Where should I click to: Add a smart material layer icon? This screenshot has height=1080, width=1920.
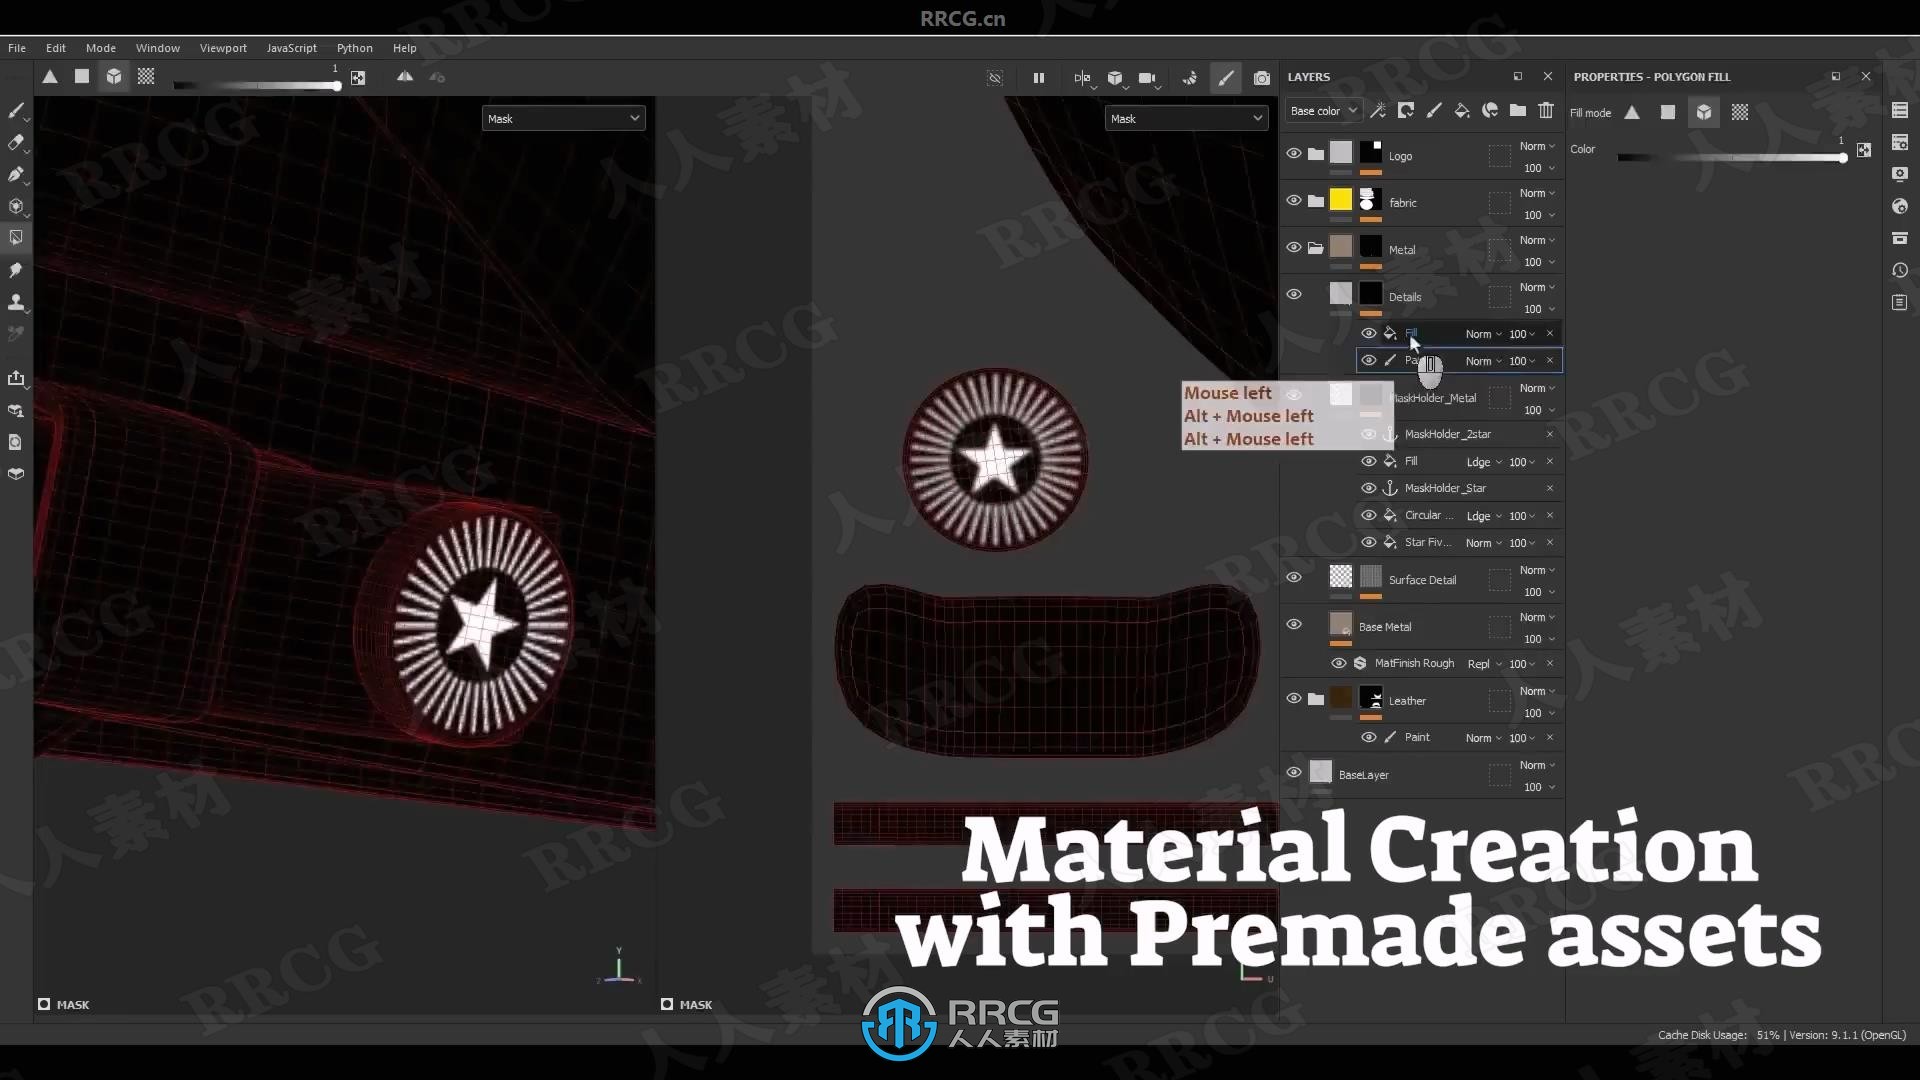[x=1490, y=111]
